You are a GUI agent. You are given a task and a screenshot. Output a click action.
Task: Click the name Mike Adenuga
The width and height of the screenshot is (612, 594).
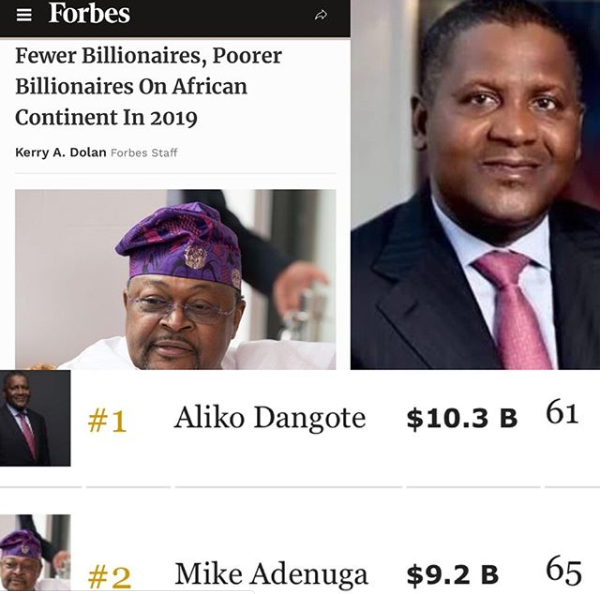tap(271, 574)
